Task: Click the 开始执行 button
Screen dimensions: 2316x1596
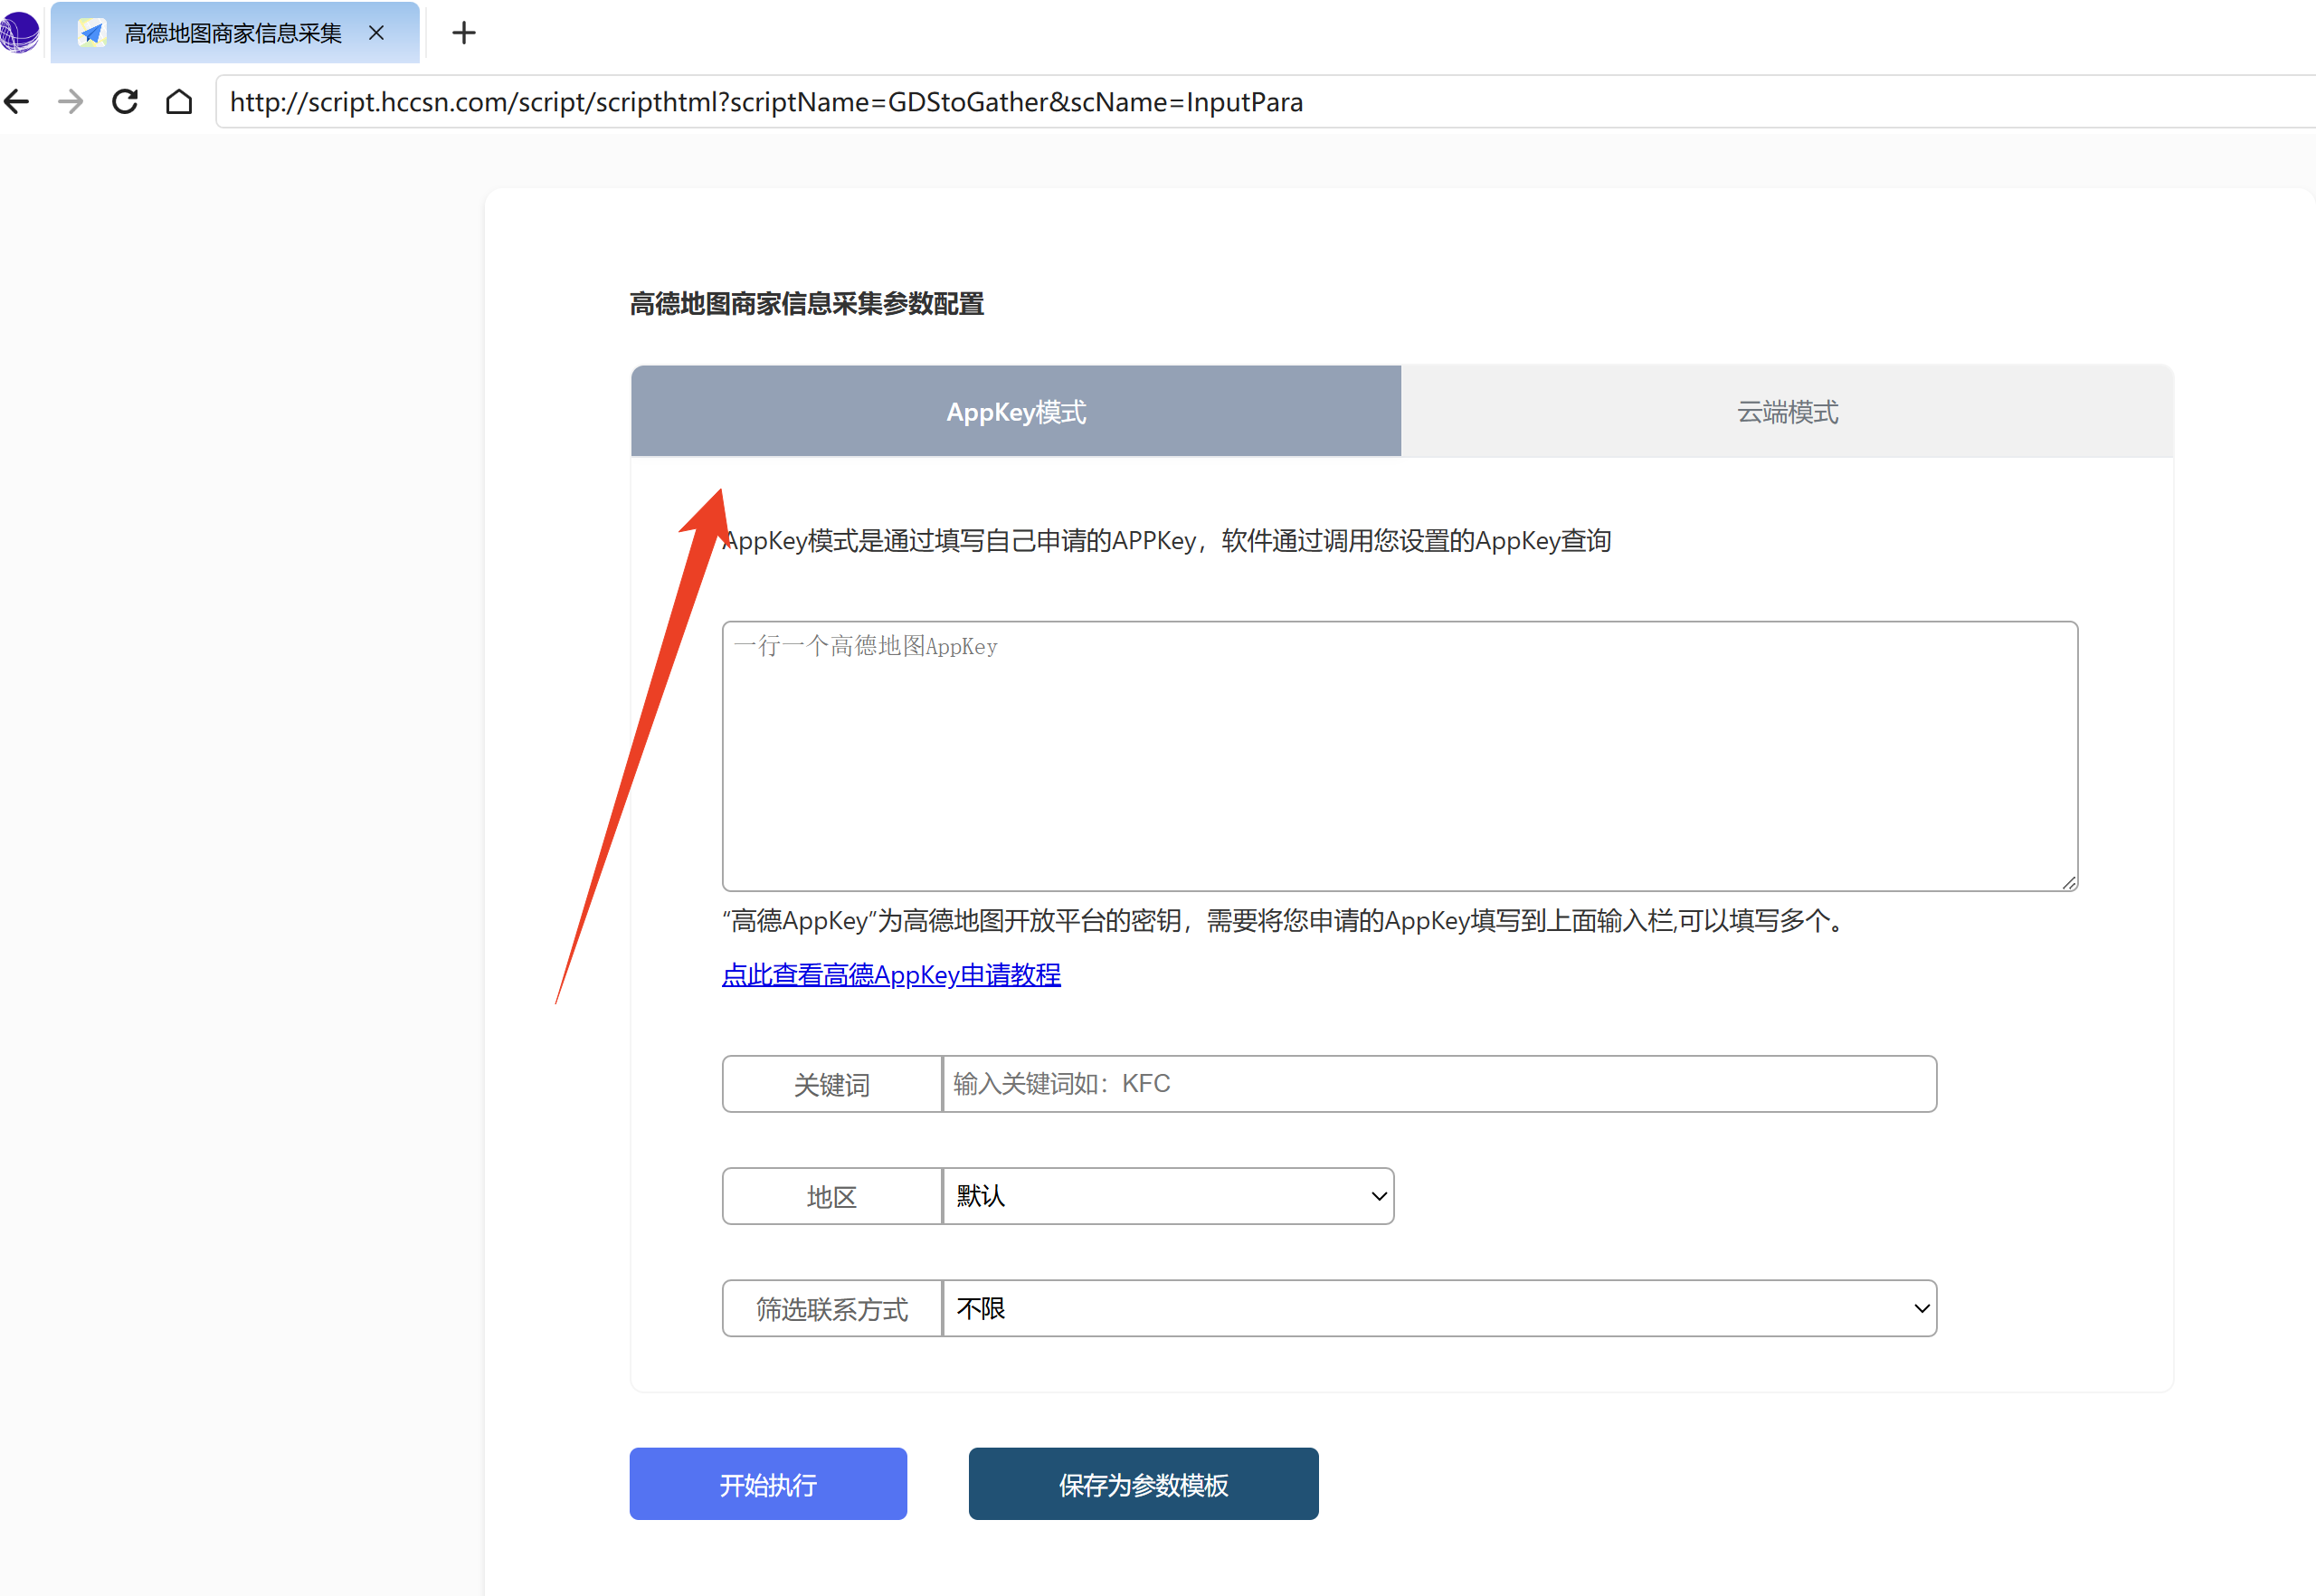Action: (768, 1483)
